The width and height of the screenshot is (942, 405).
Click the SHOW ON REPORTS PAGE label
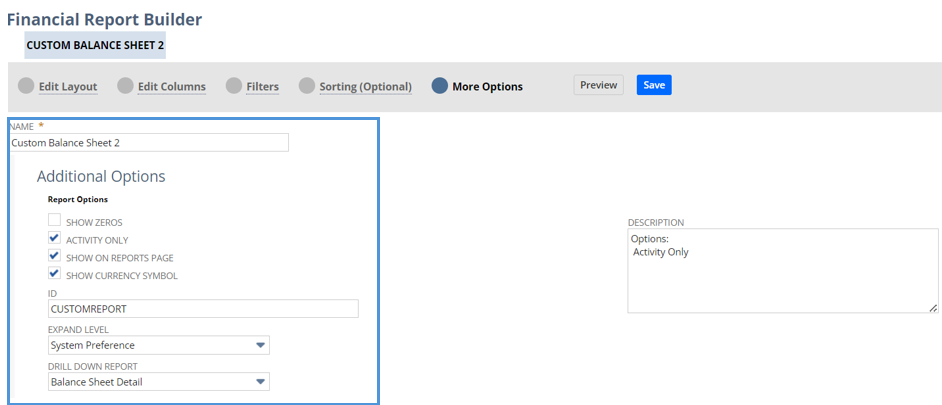(120, 258)
